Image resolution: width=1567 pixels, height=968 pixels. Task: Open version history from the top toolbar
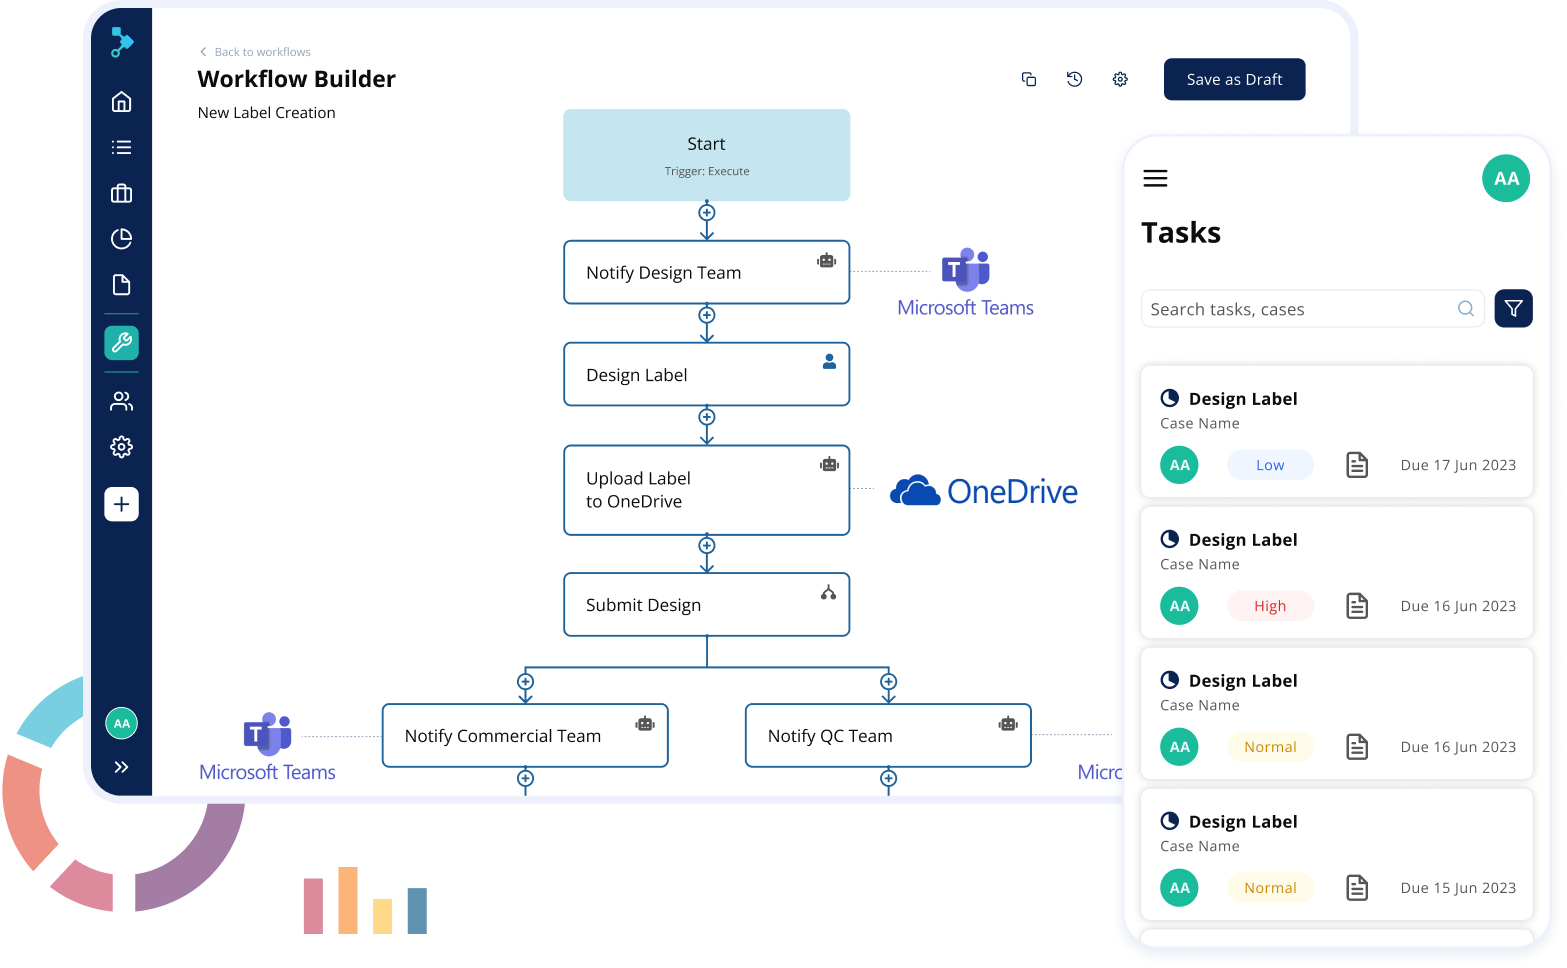[1074, 79]
